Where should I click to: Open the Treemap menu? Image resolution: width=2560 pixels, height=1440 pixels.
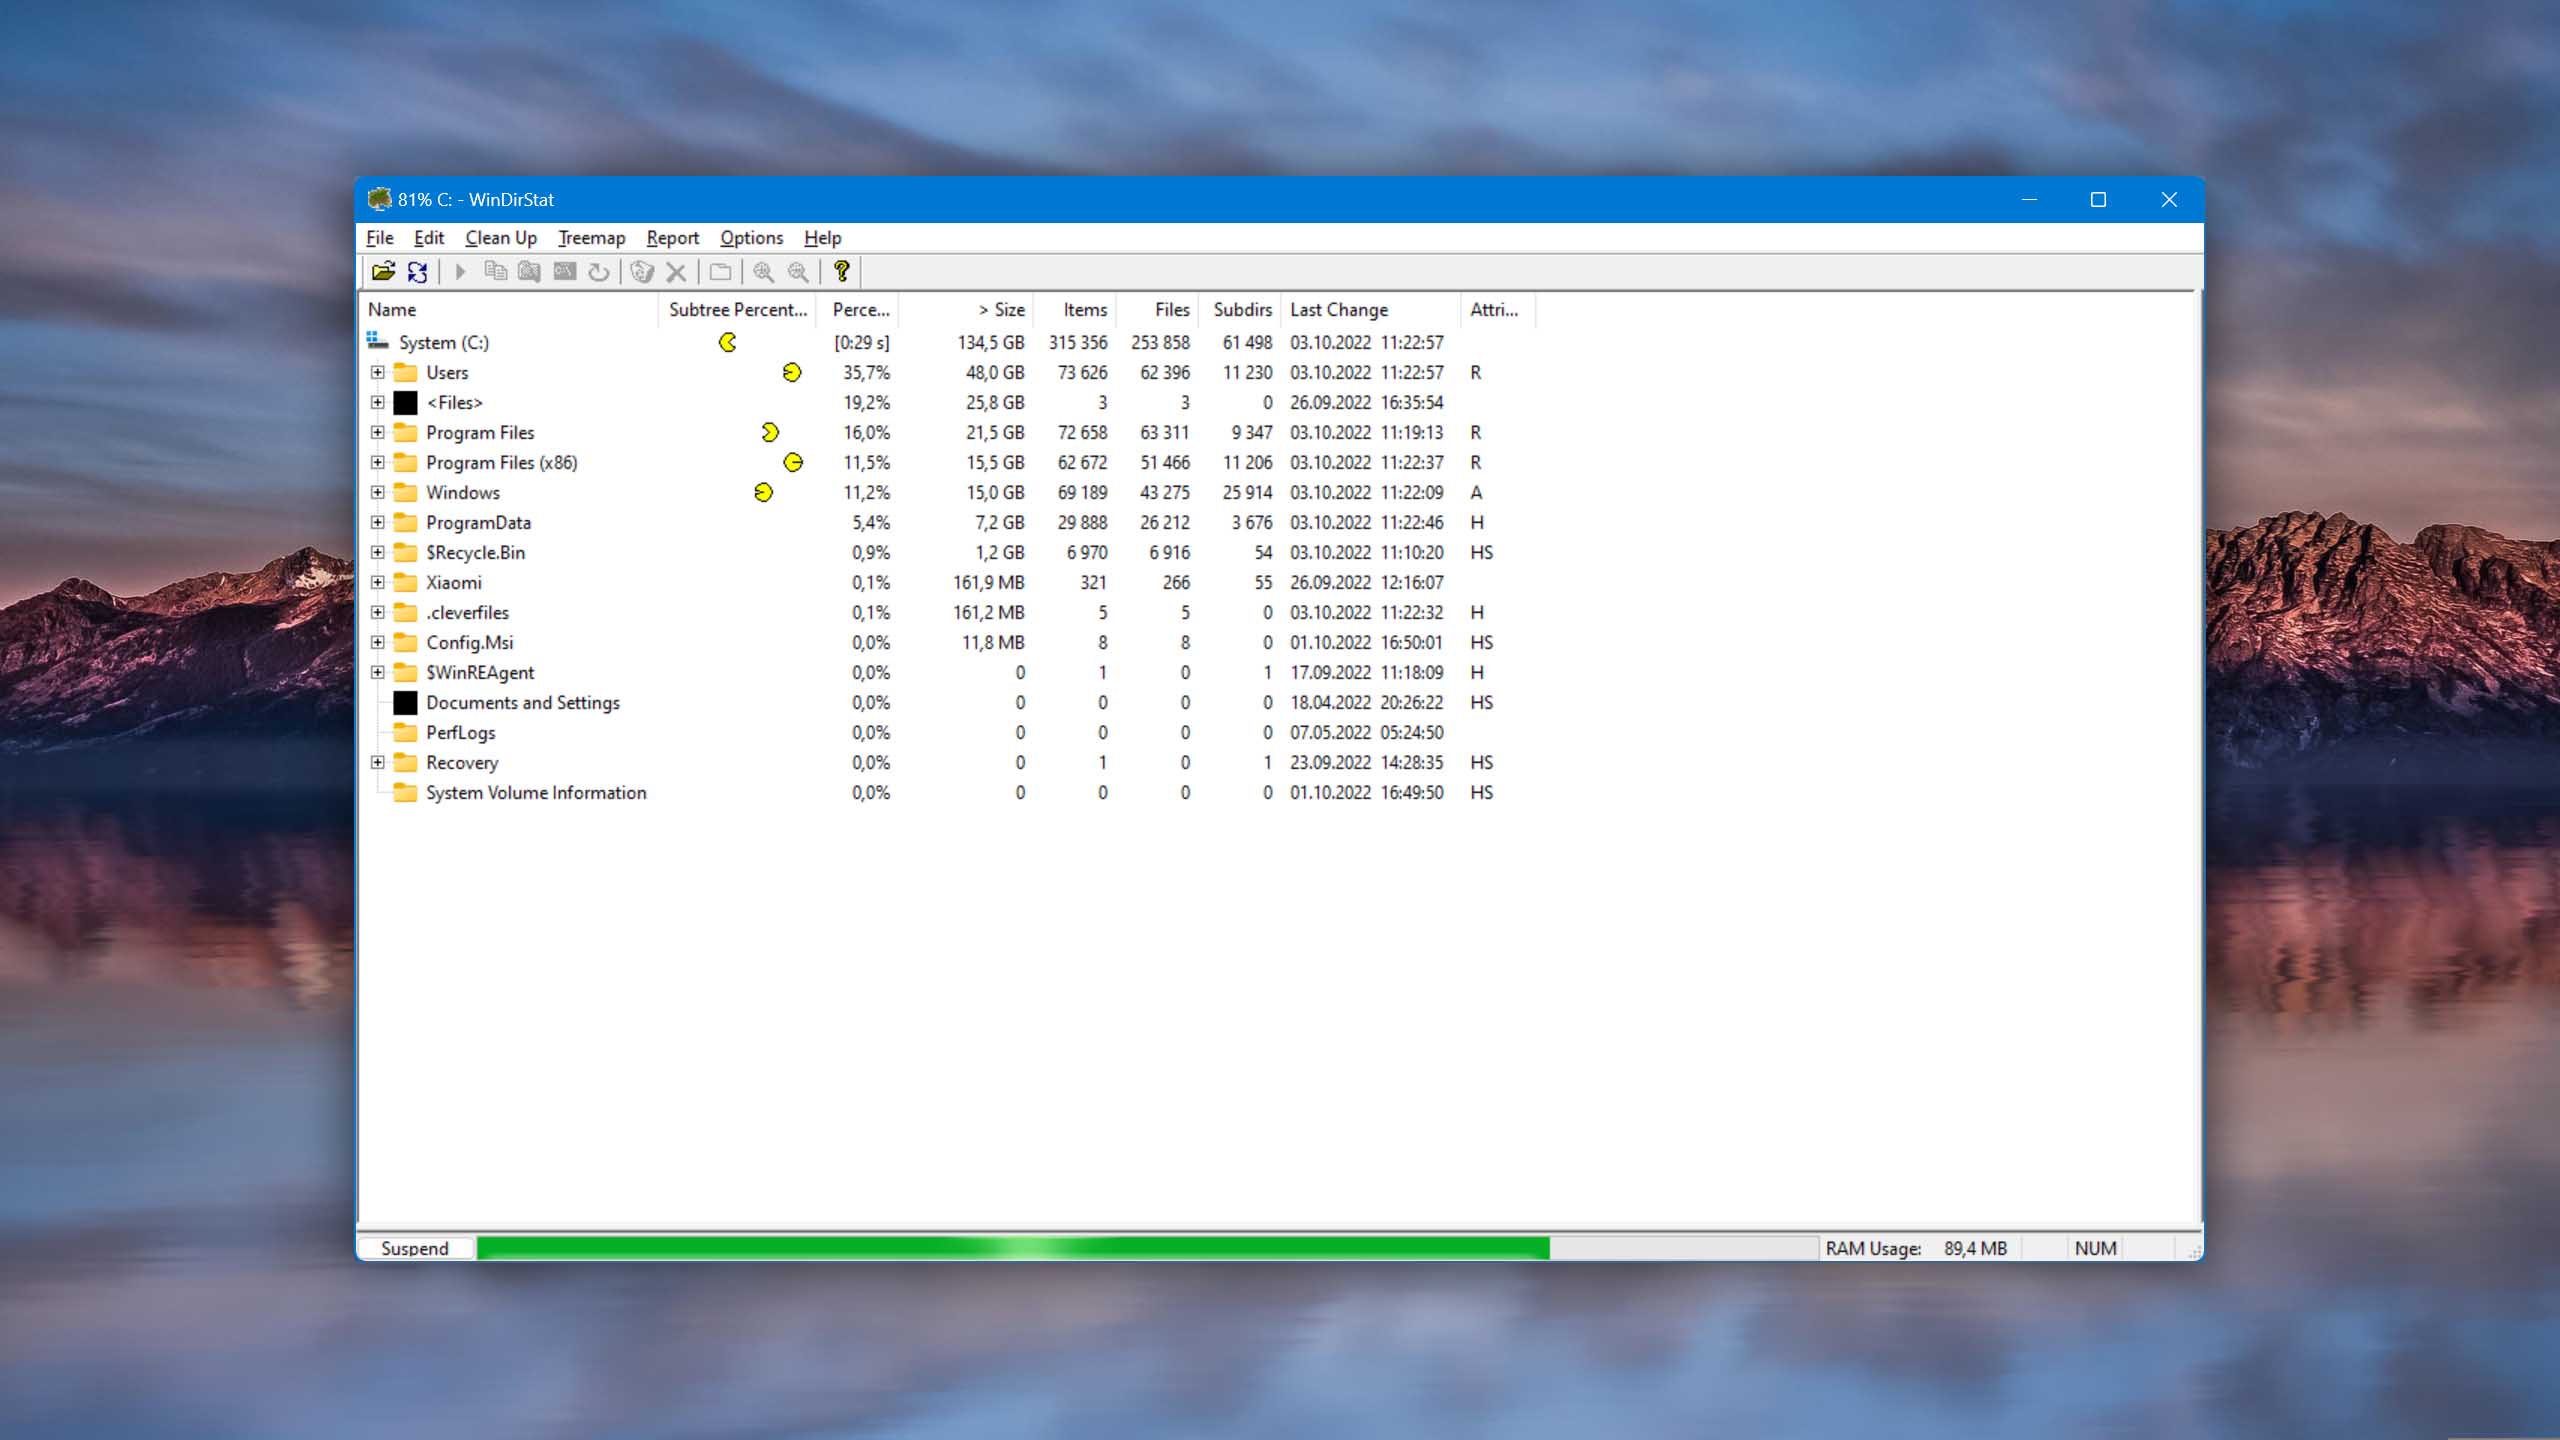tap(591, 238)
